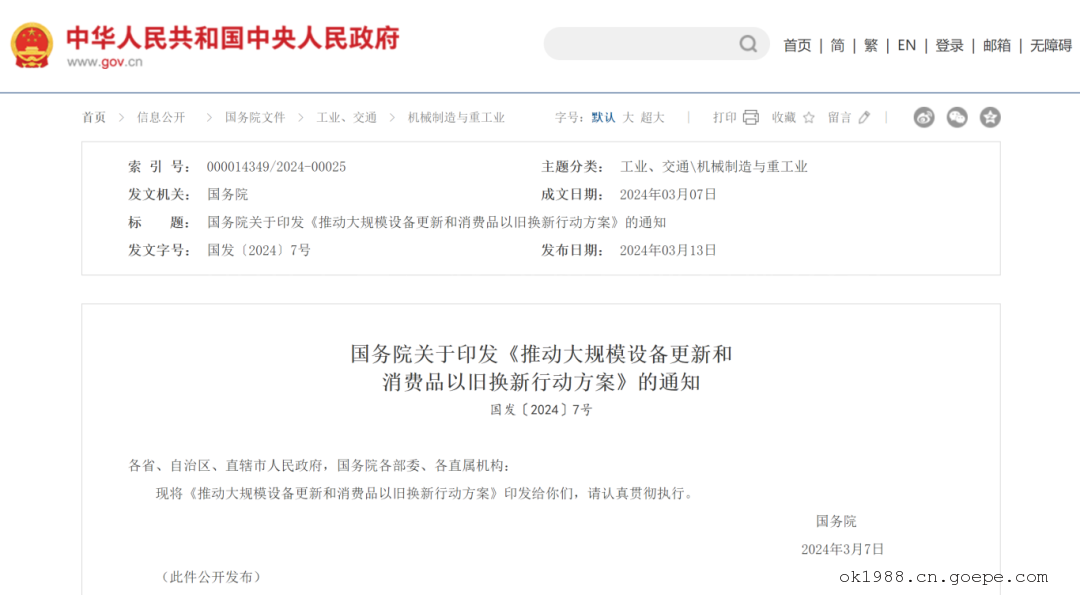This screenshot has width=1080, height=595.
Task: Click the national emblem logo
Action: point(32,45)
